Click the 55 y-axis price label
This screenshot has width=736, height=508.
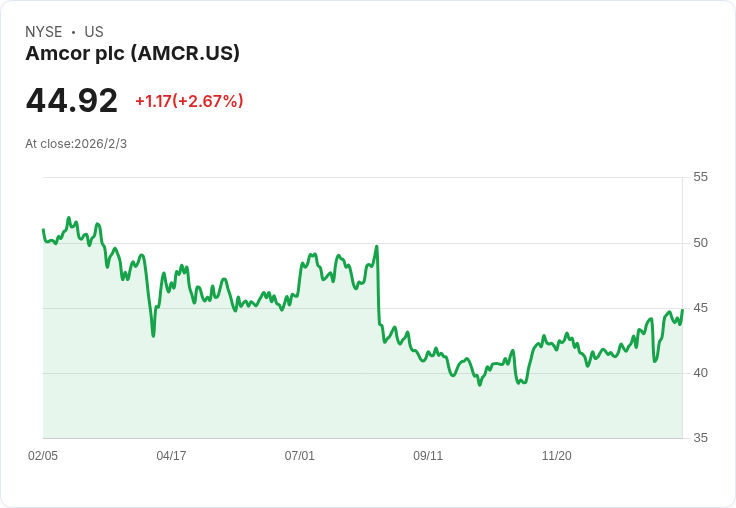[x=700, y=177]
